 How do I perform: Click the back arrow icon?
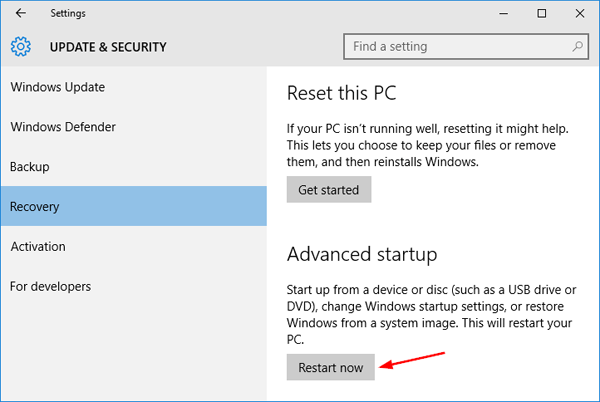pos(21,13)
